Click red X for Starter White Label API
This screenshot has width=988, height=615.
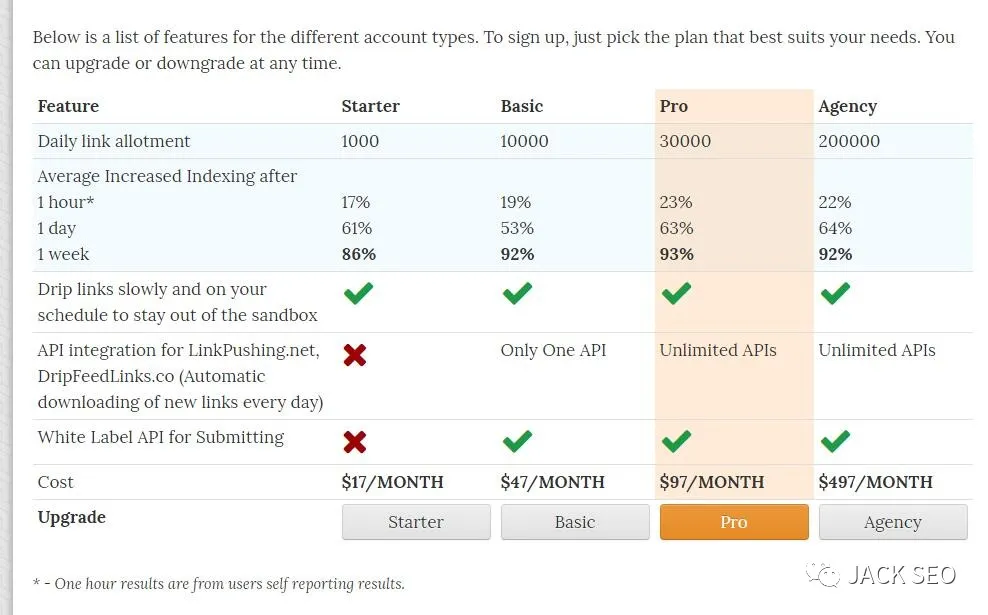click(354, 442)
